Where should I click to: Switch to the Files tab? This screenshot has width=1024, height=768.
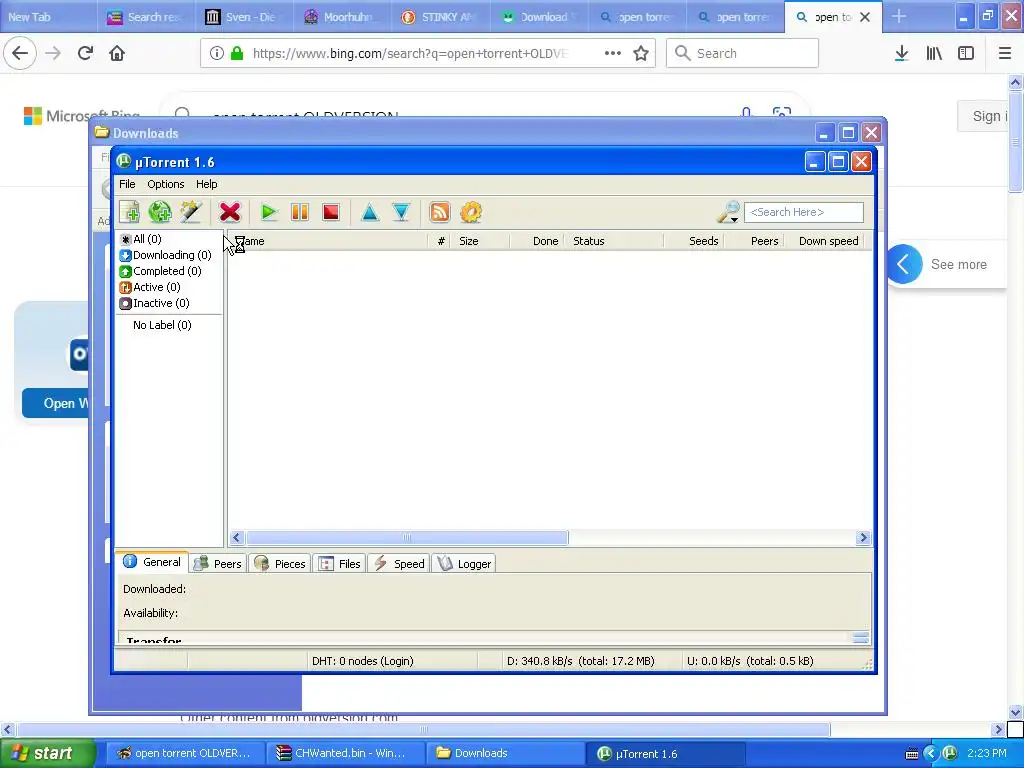339,564
